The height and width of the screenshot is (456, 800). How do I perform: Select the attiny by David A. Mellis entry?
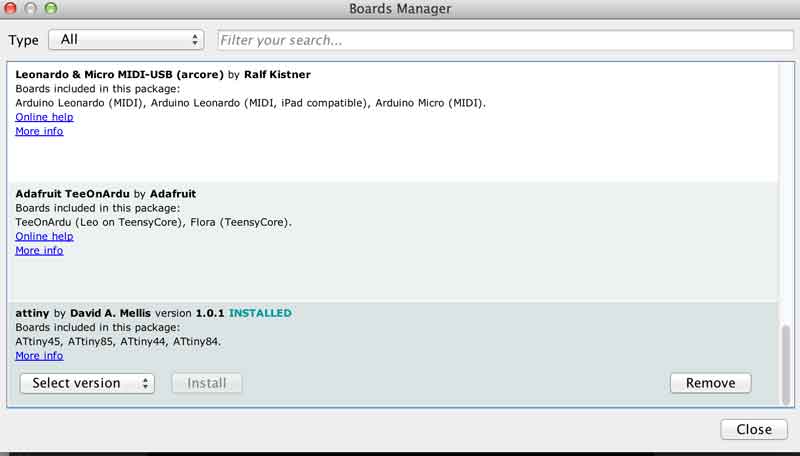(x=392, y=354)
